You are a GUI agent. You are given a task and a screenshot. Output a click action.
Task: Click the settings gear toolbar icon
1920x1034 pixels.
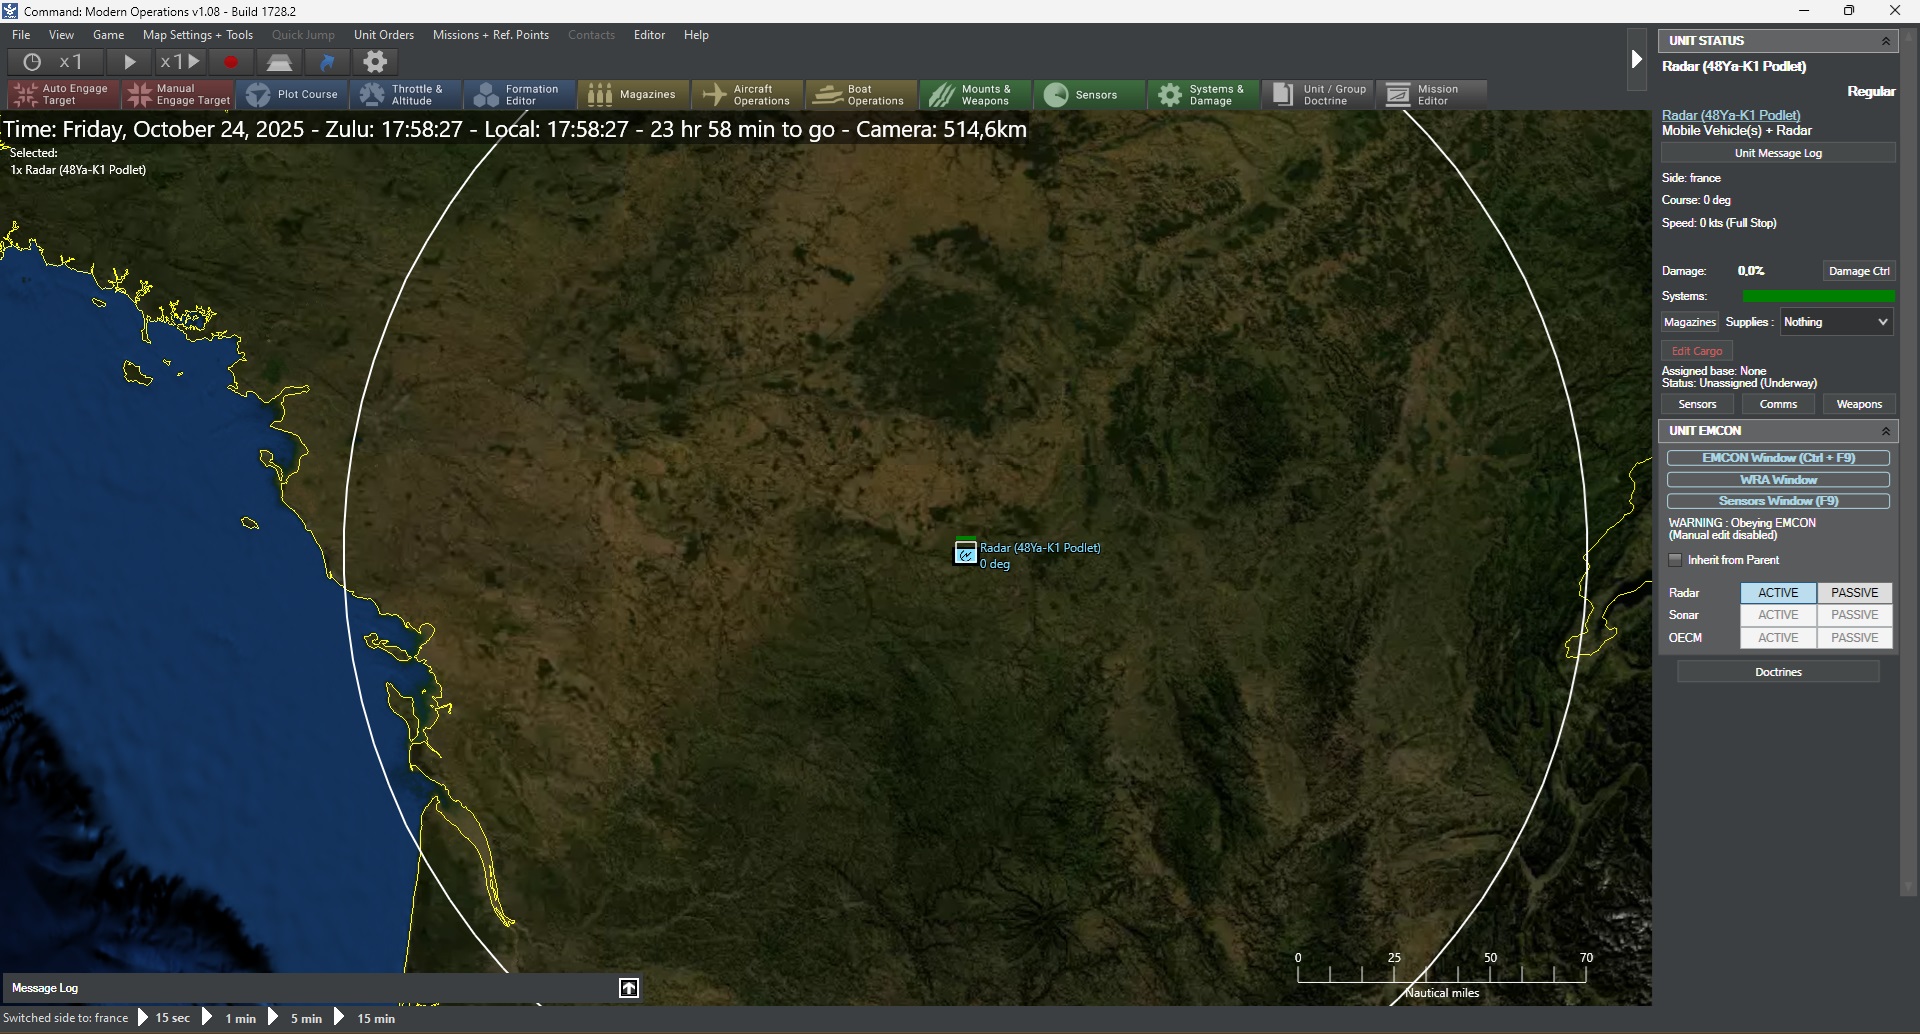(375, 62)
